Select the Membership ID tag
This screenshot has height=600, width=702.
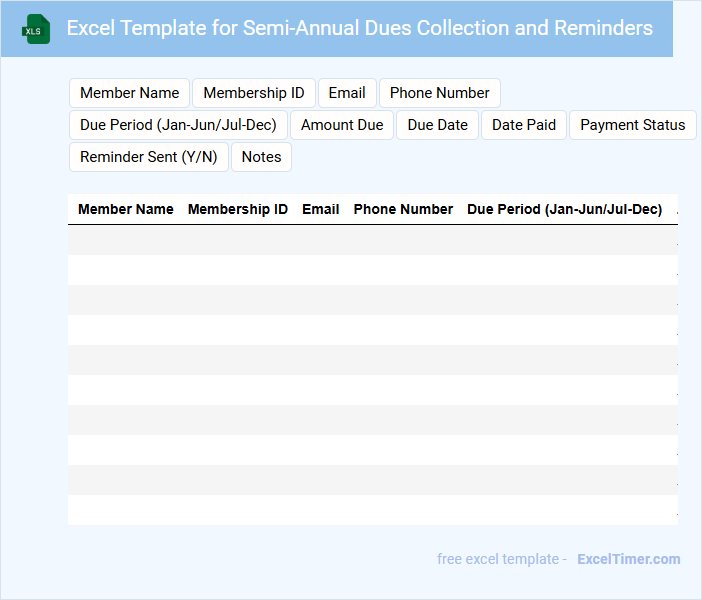[x=254, y=93]
